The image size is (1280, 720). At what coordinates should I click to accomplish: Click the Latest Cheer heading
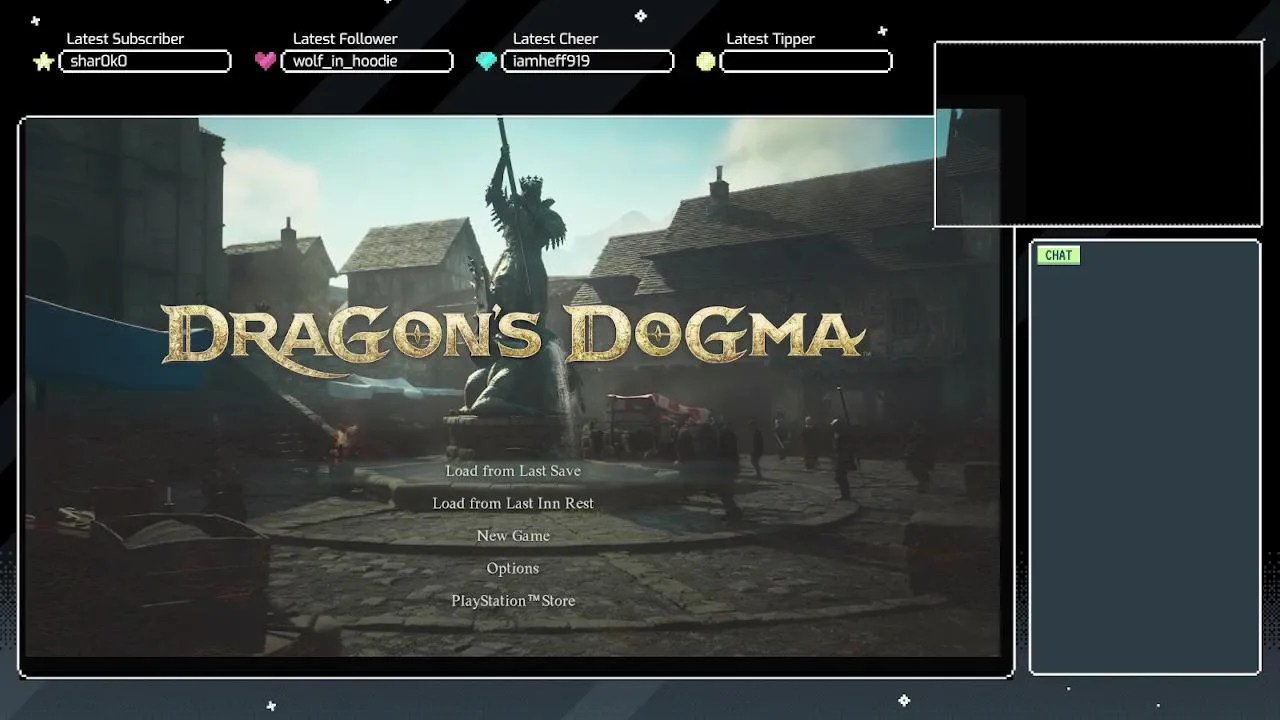pyautogui.click(x=555, y=39)
